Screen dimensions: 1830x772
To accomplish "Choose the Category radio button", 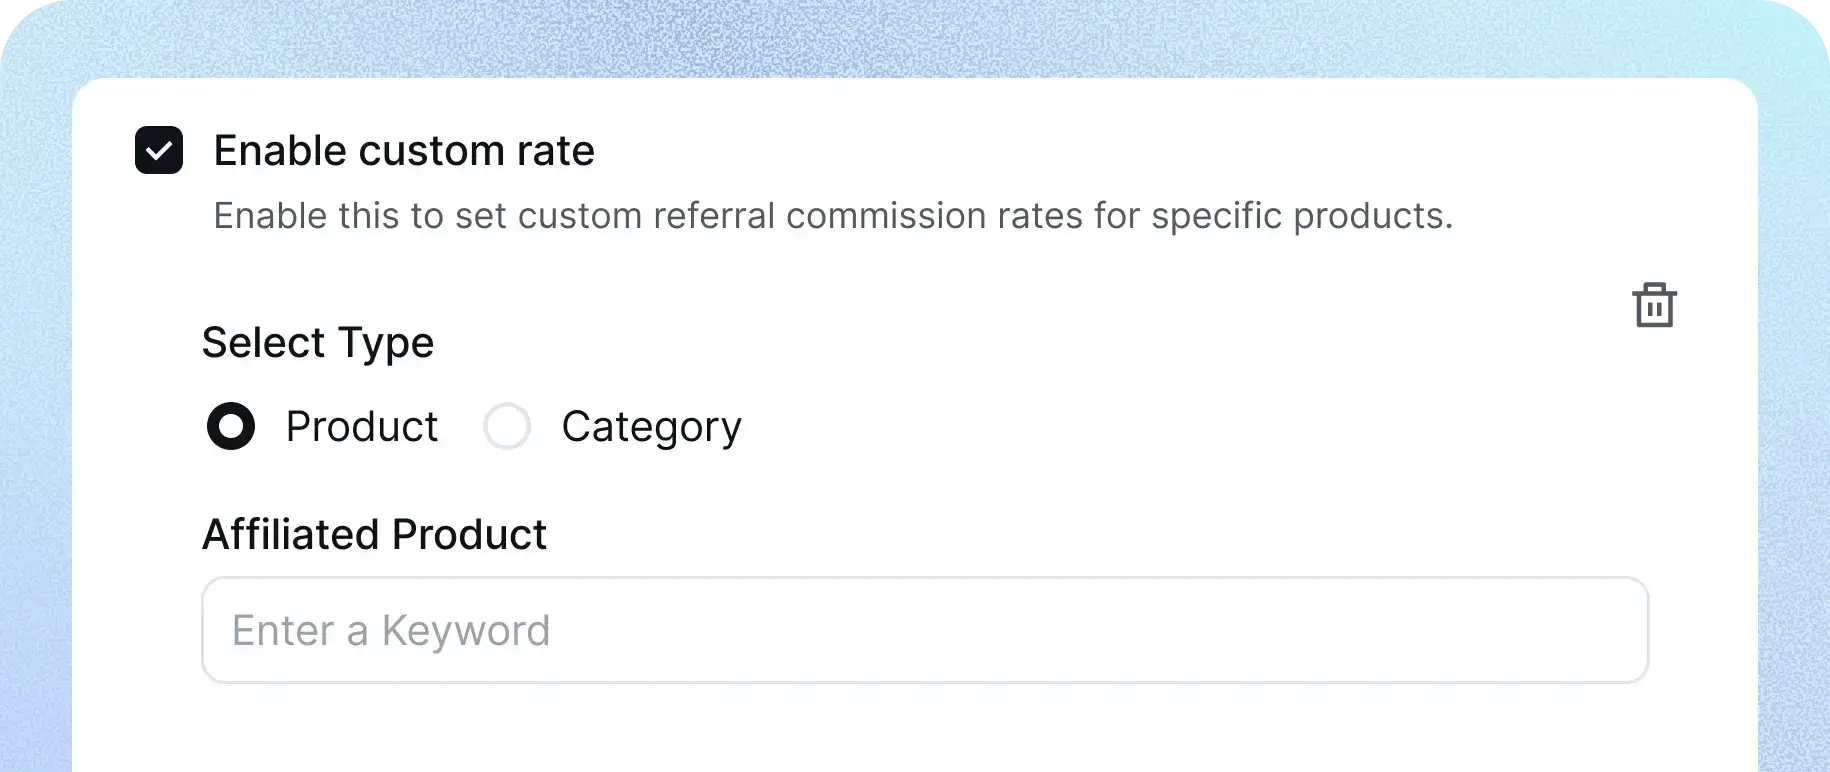I will click(x=507, y=426).
